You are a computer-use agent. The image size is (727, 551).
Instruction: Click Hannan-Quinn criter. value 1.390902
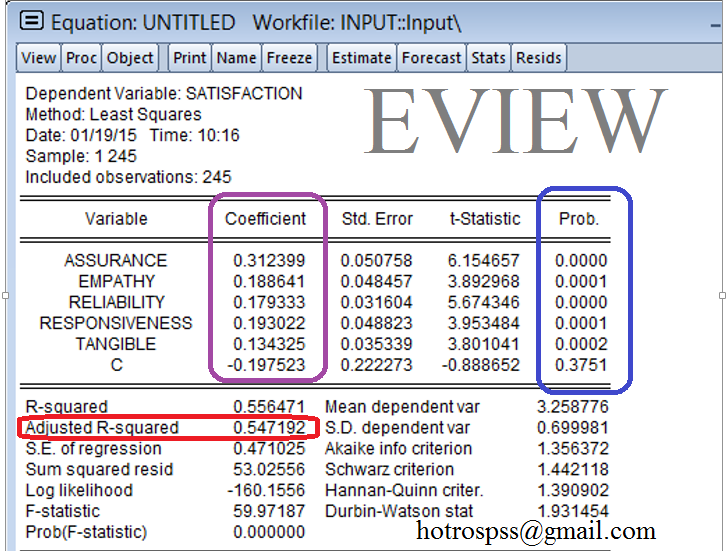573,490
